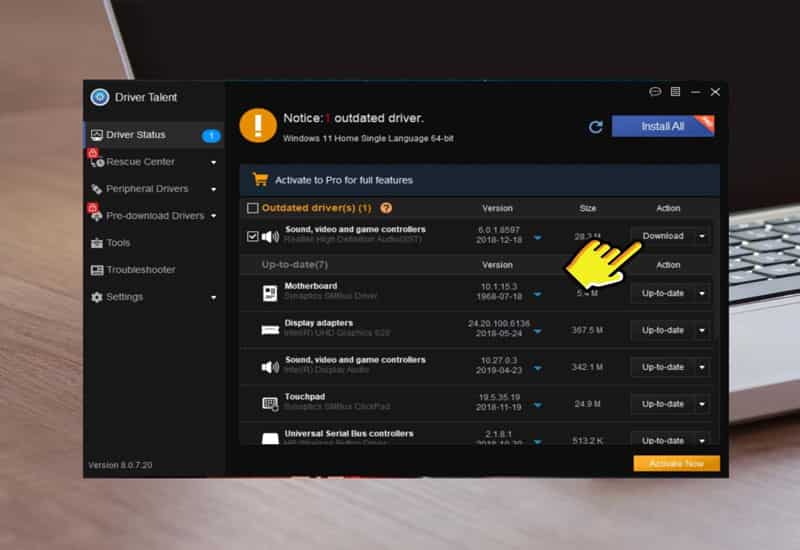Click the shopping cart Activate to Pro icon
Image resolution: width=800 pixels, height=550 pixels.
(x=260, y=180)
